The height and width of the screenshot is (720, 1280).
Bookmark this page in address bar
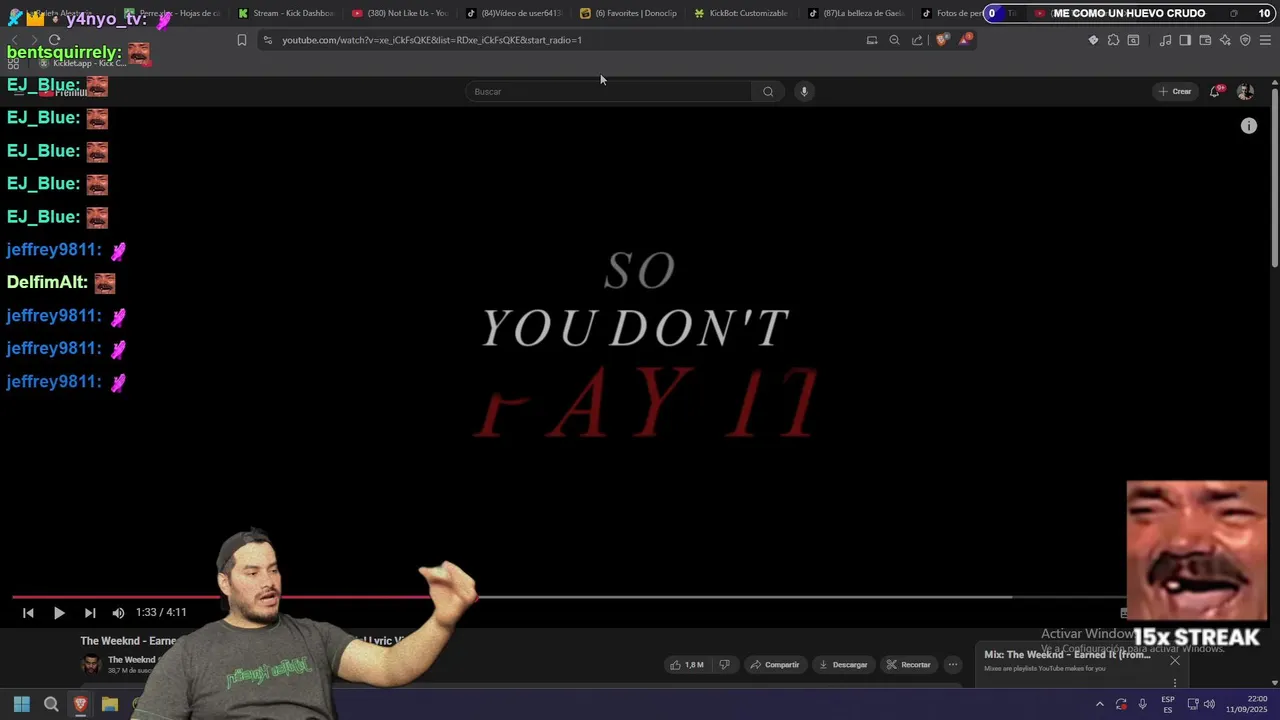coord(241,40)
